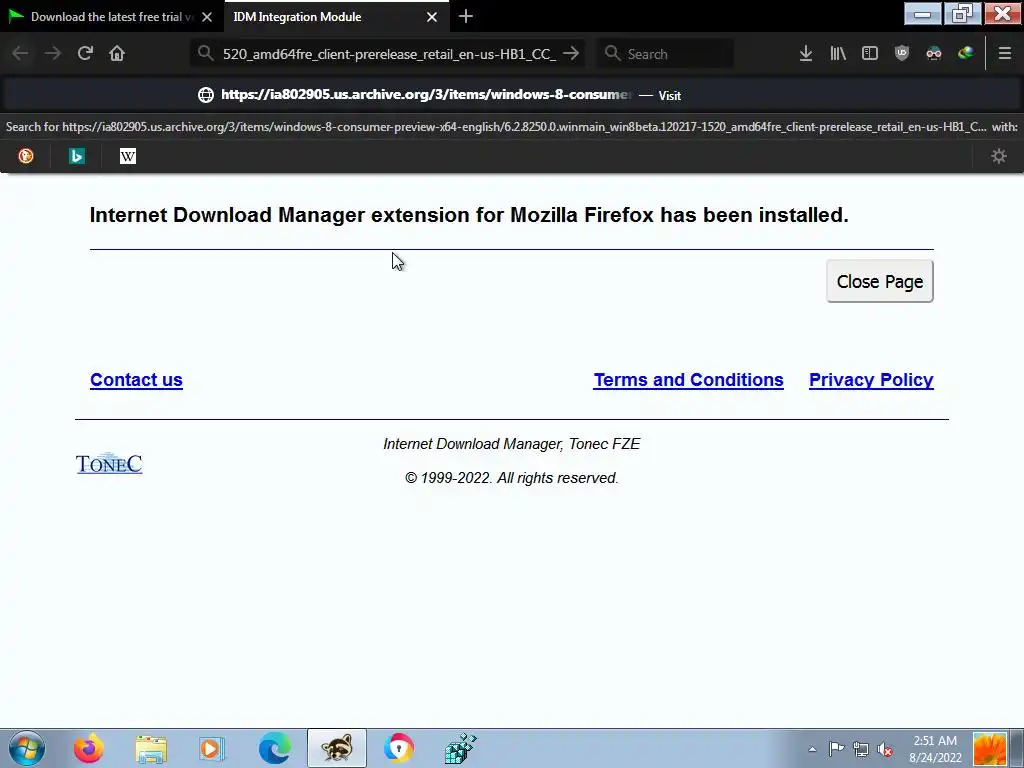Click the address bar URL field
This screenshot has width=1024, height=768.
click(x=389, y=54)
